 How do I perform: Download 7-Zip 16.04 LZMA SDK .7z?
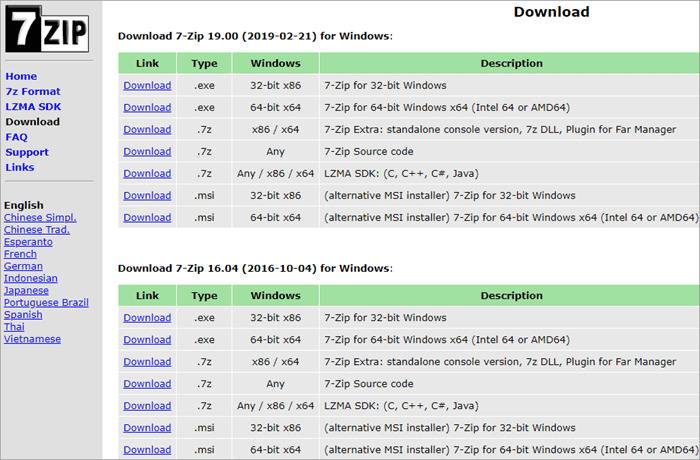pyautogui.click(x=147, y=406)
